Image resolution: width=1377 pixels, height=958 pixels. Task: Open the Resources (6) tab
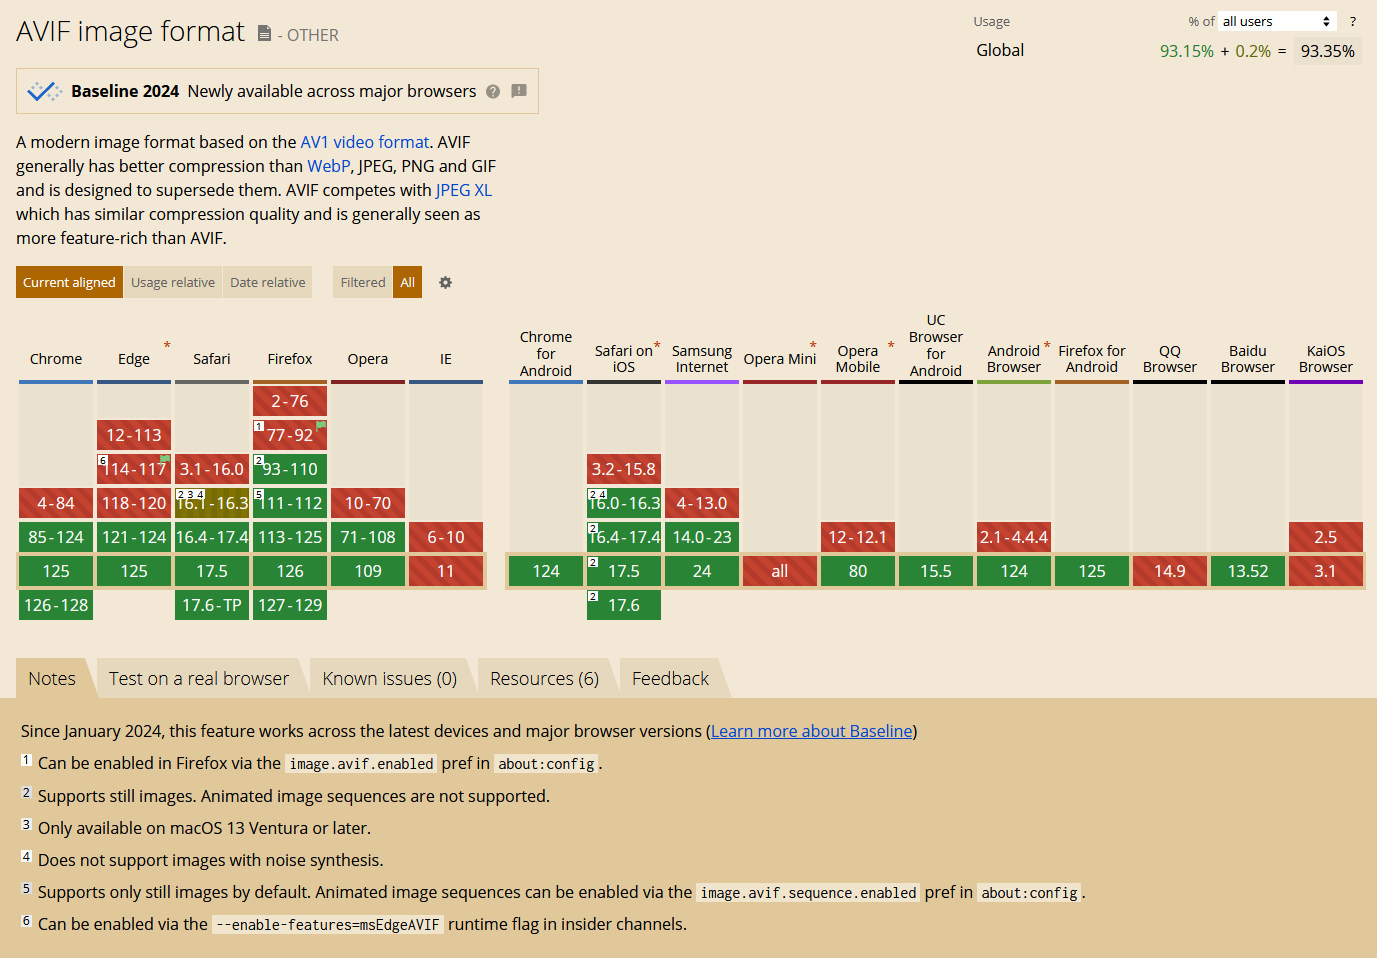pyautogui.click(x=545, y=678)
